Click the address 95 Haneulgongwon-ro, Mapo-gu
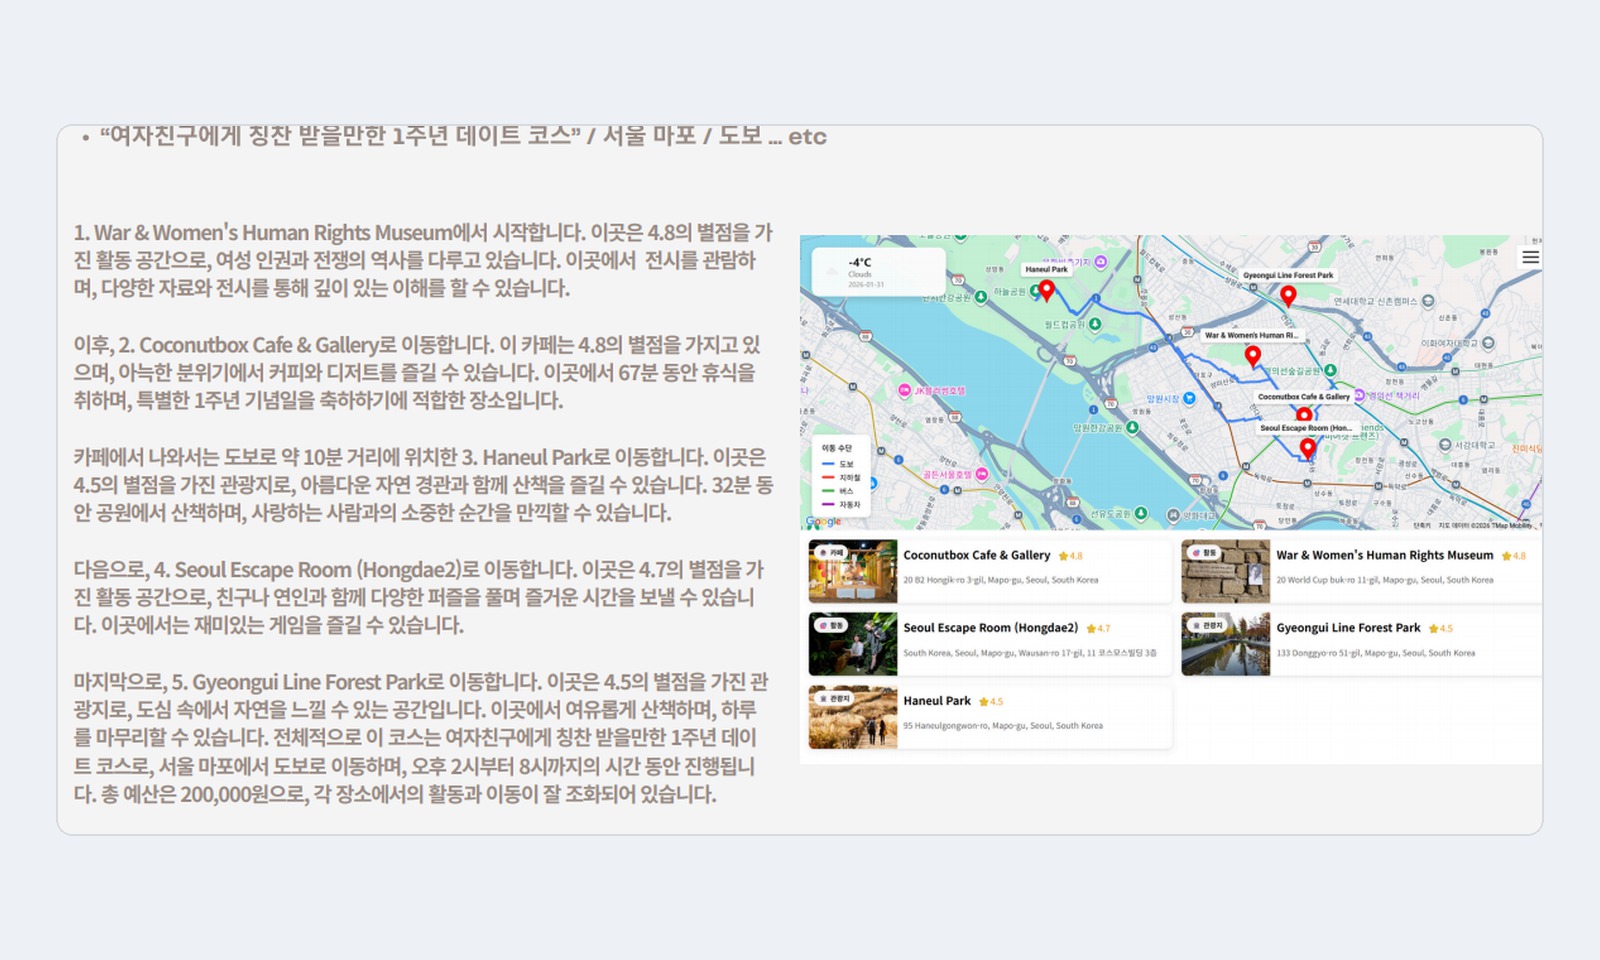The image size is (1600, 960). (1003, 726)
